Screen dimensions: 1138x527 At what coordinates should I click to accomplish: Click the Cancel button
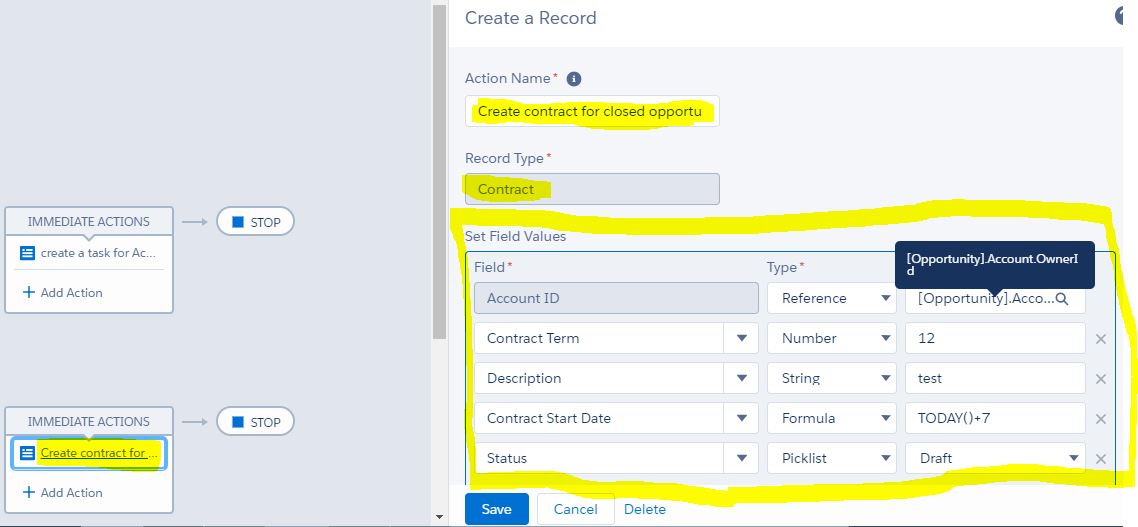coord(575,509)
